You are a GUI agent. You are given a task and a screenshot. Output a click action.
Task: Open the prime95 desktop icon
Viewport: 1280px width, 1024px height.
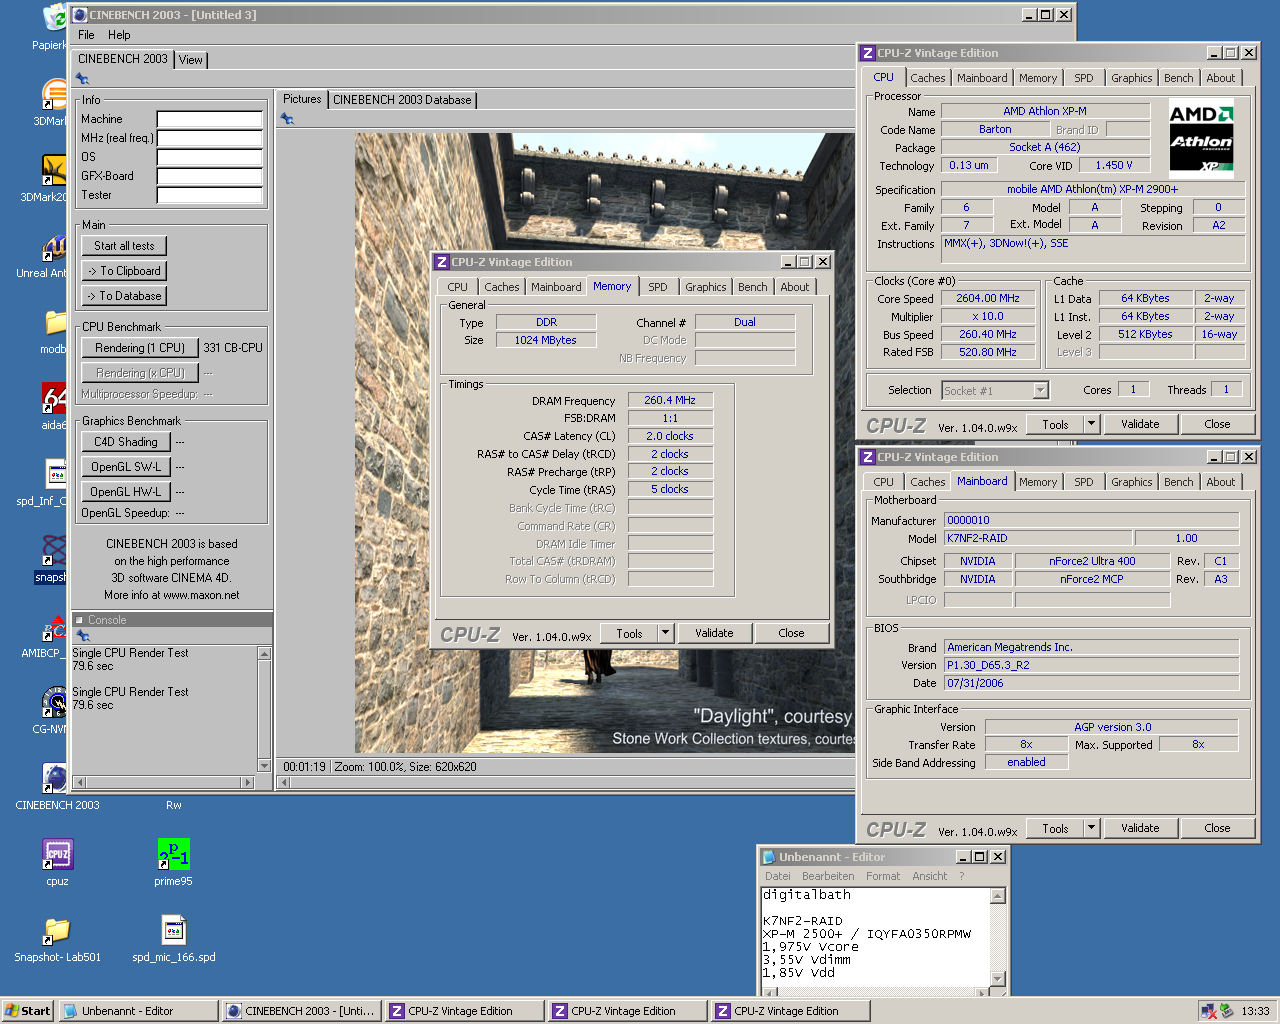tap(173, 855)
